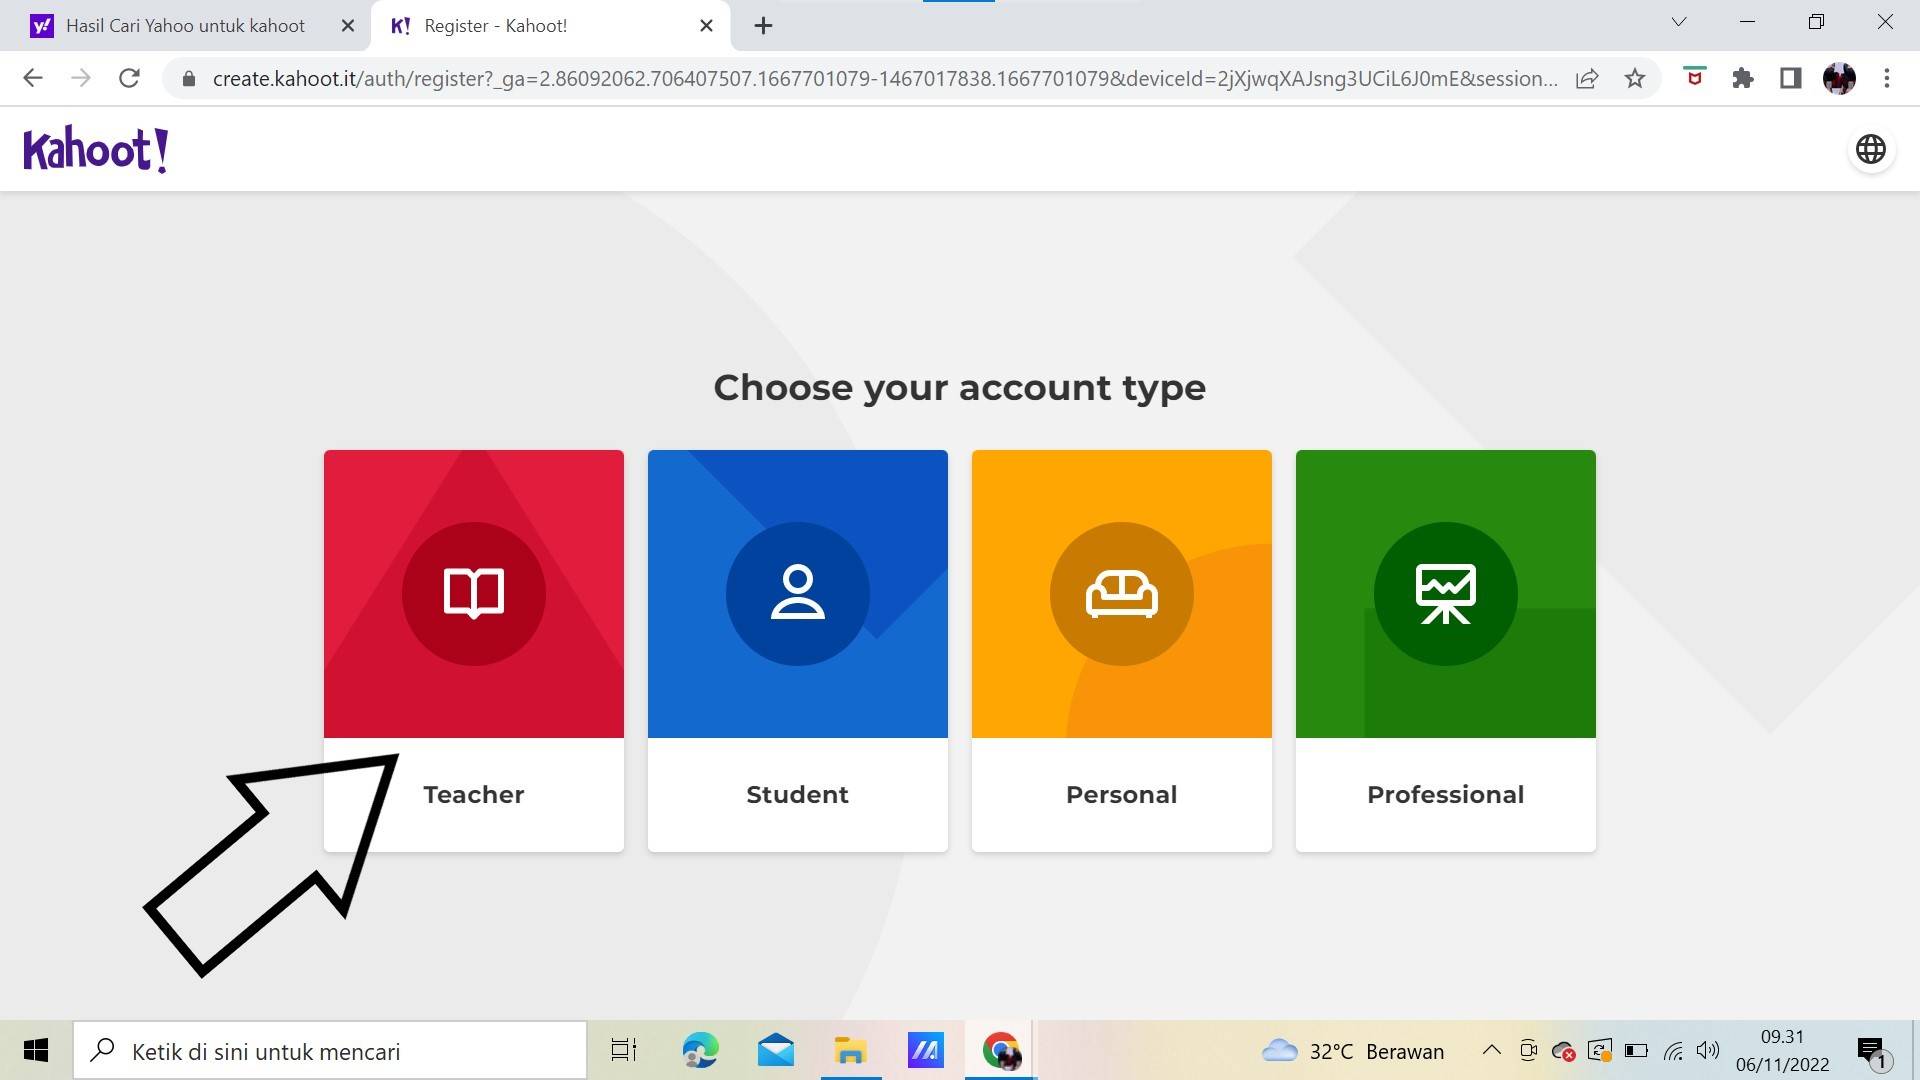
Task: Open Chrome three-dot menu
Action: [x=1887, y=78]
